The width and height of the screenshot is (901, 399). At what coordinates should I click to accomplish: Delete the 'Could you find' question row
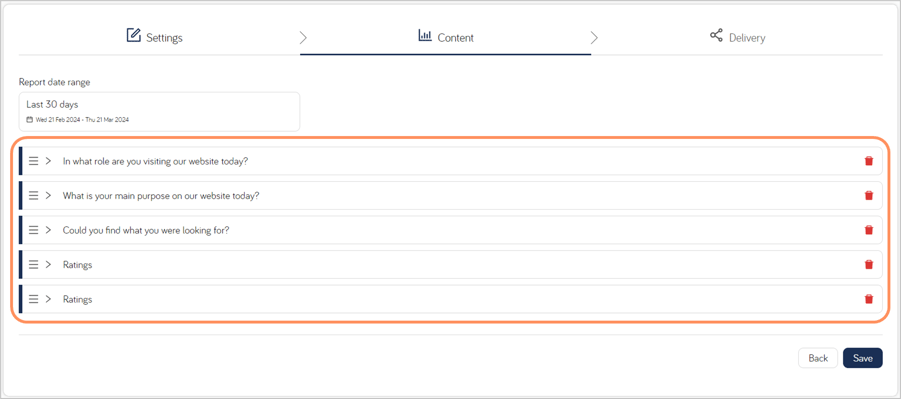point(869,230)
